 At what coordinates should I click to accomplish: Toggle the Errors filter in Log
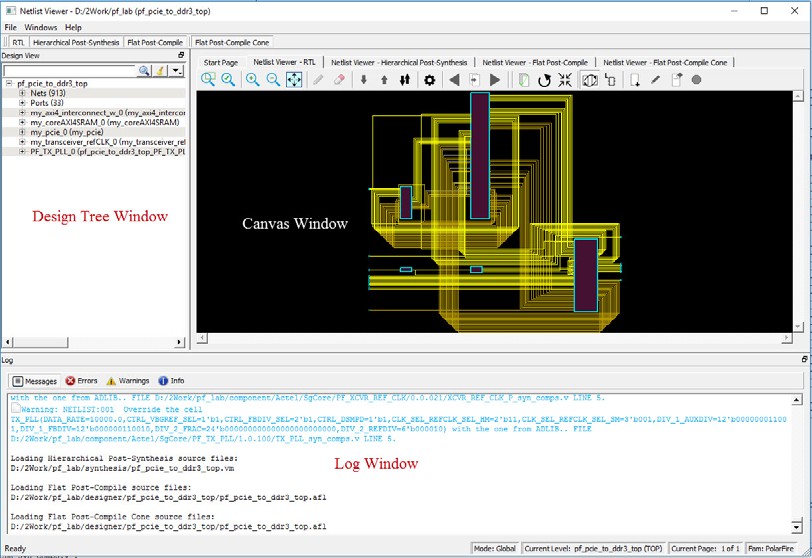click(x=82, y=381)
